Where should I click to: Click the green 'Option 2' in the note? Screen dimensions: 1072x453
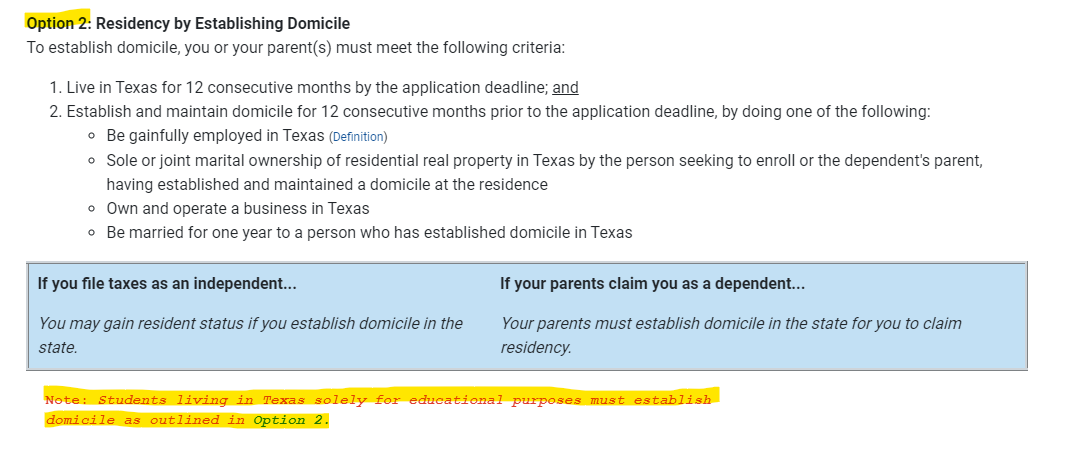pos(288,420)
